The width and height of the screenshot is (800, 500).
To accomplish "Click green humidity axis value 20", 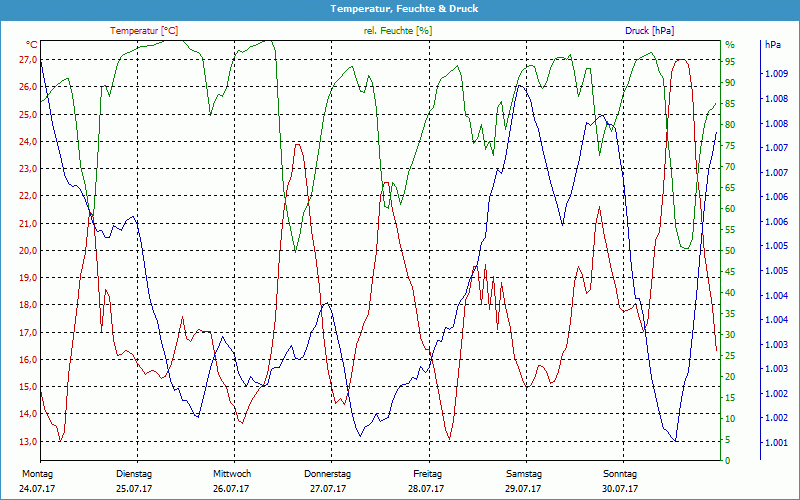I will point(730,377).
